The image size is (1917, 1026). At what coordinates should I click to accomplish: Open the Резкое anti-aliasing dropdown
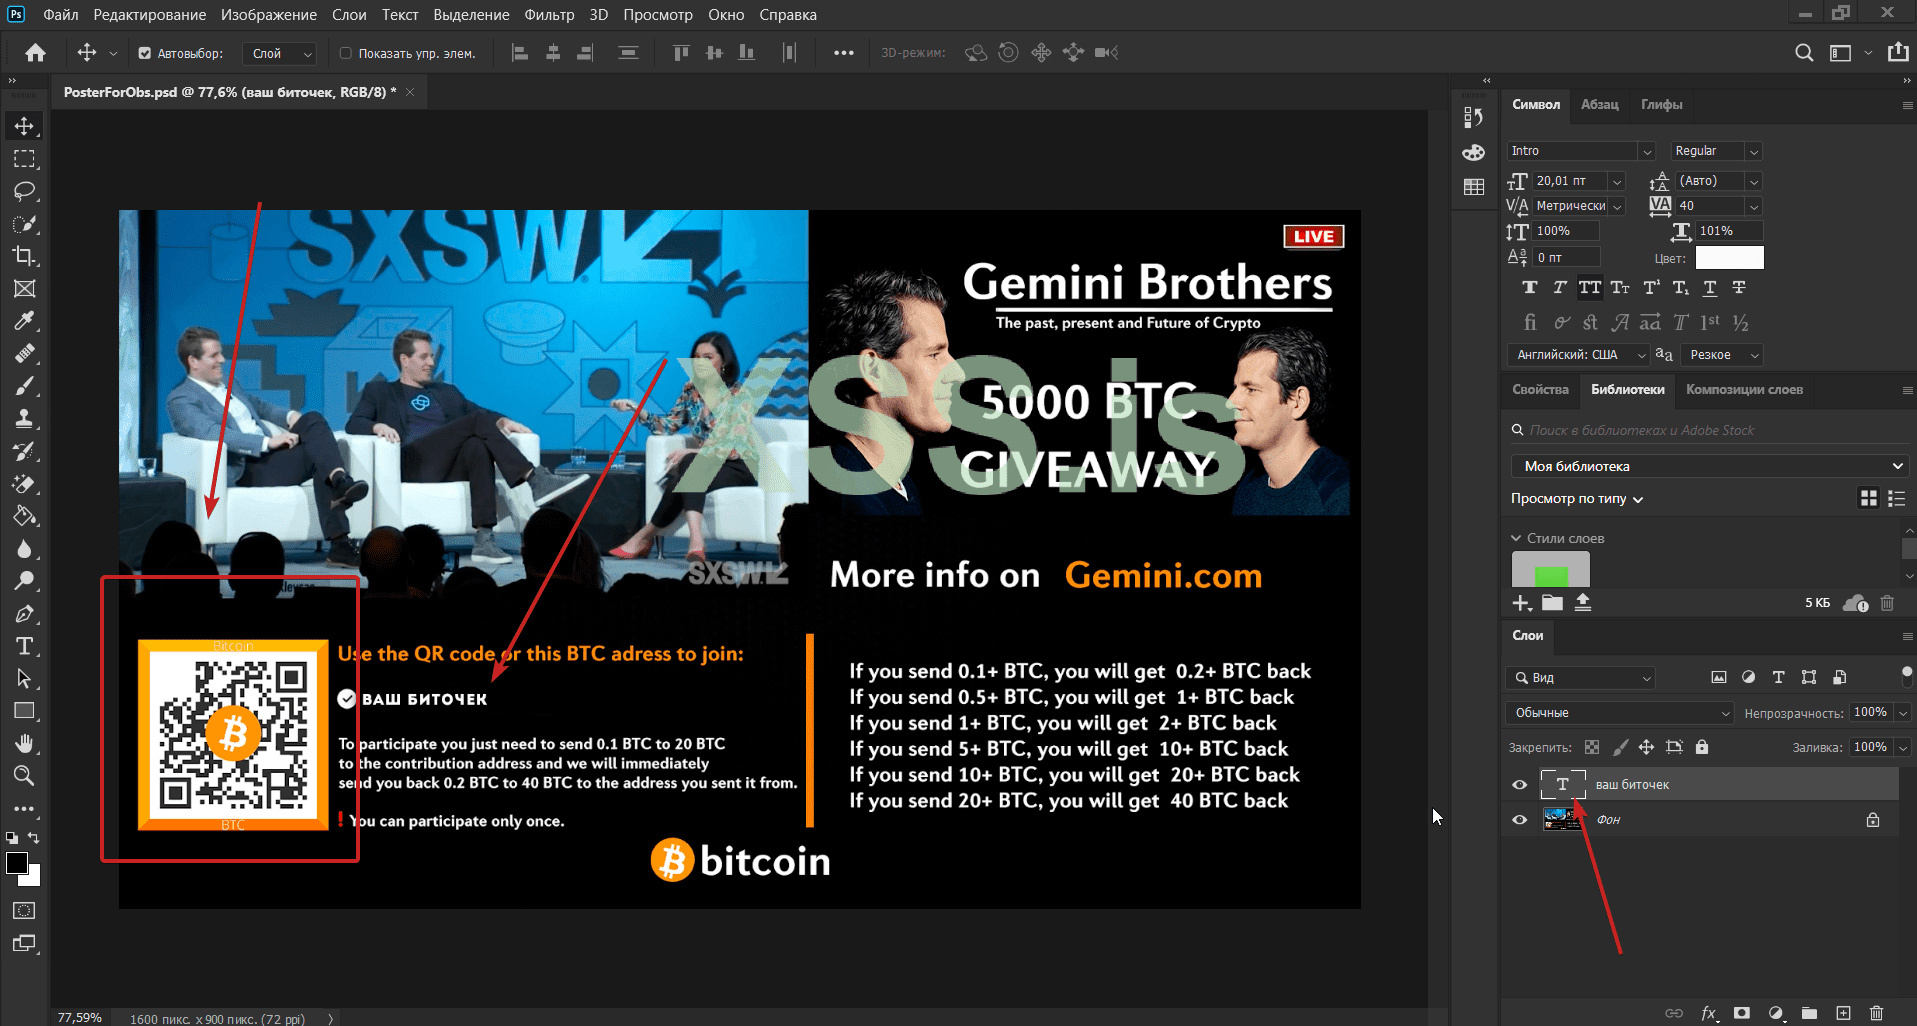click(x=1720, y=355)
